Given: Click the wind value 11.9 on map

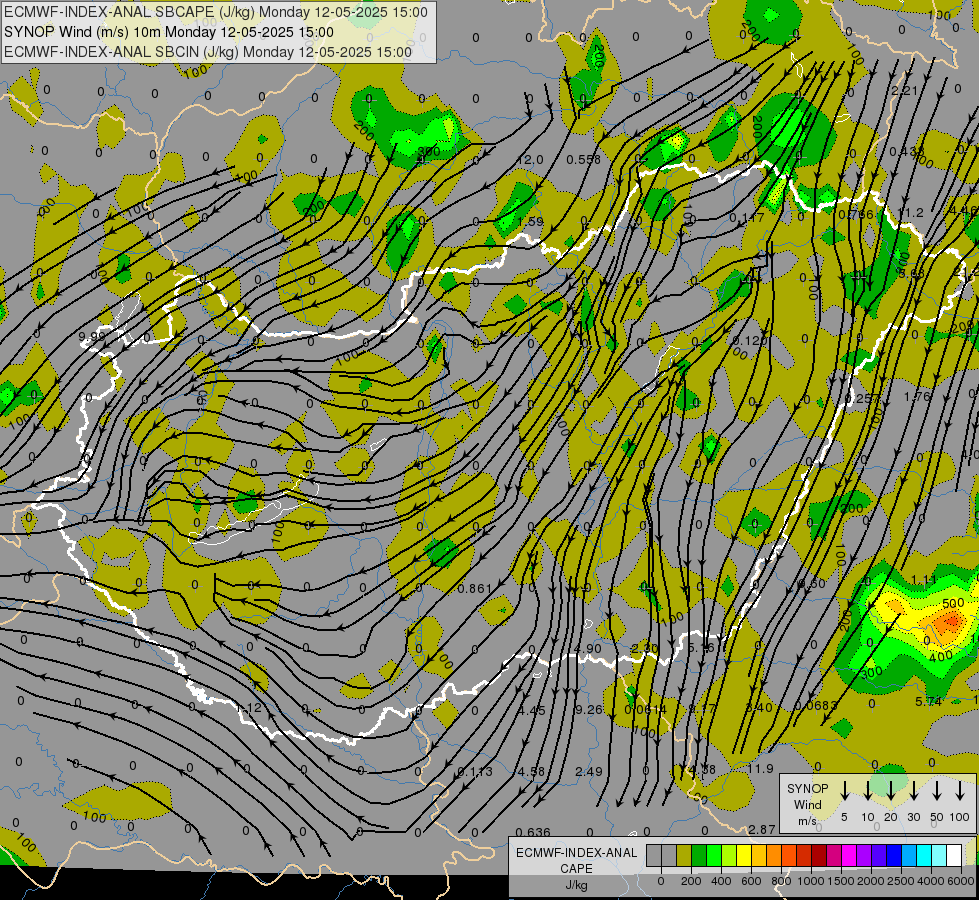Looking at the screenshot, I should tap(760, 769).
